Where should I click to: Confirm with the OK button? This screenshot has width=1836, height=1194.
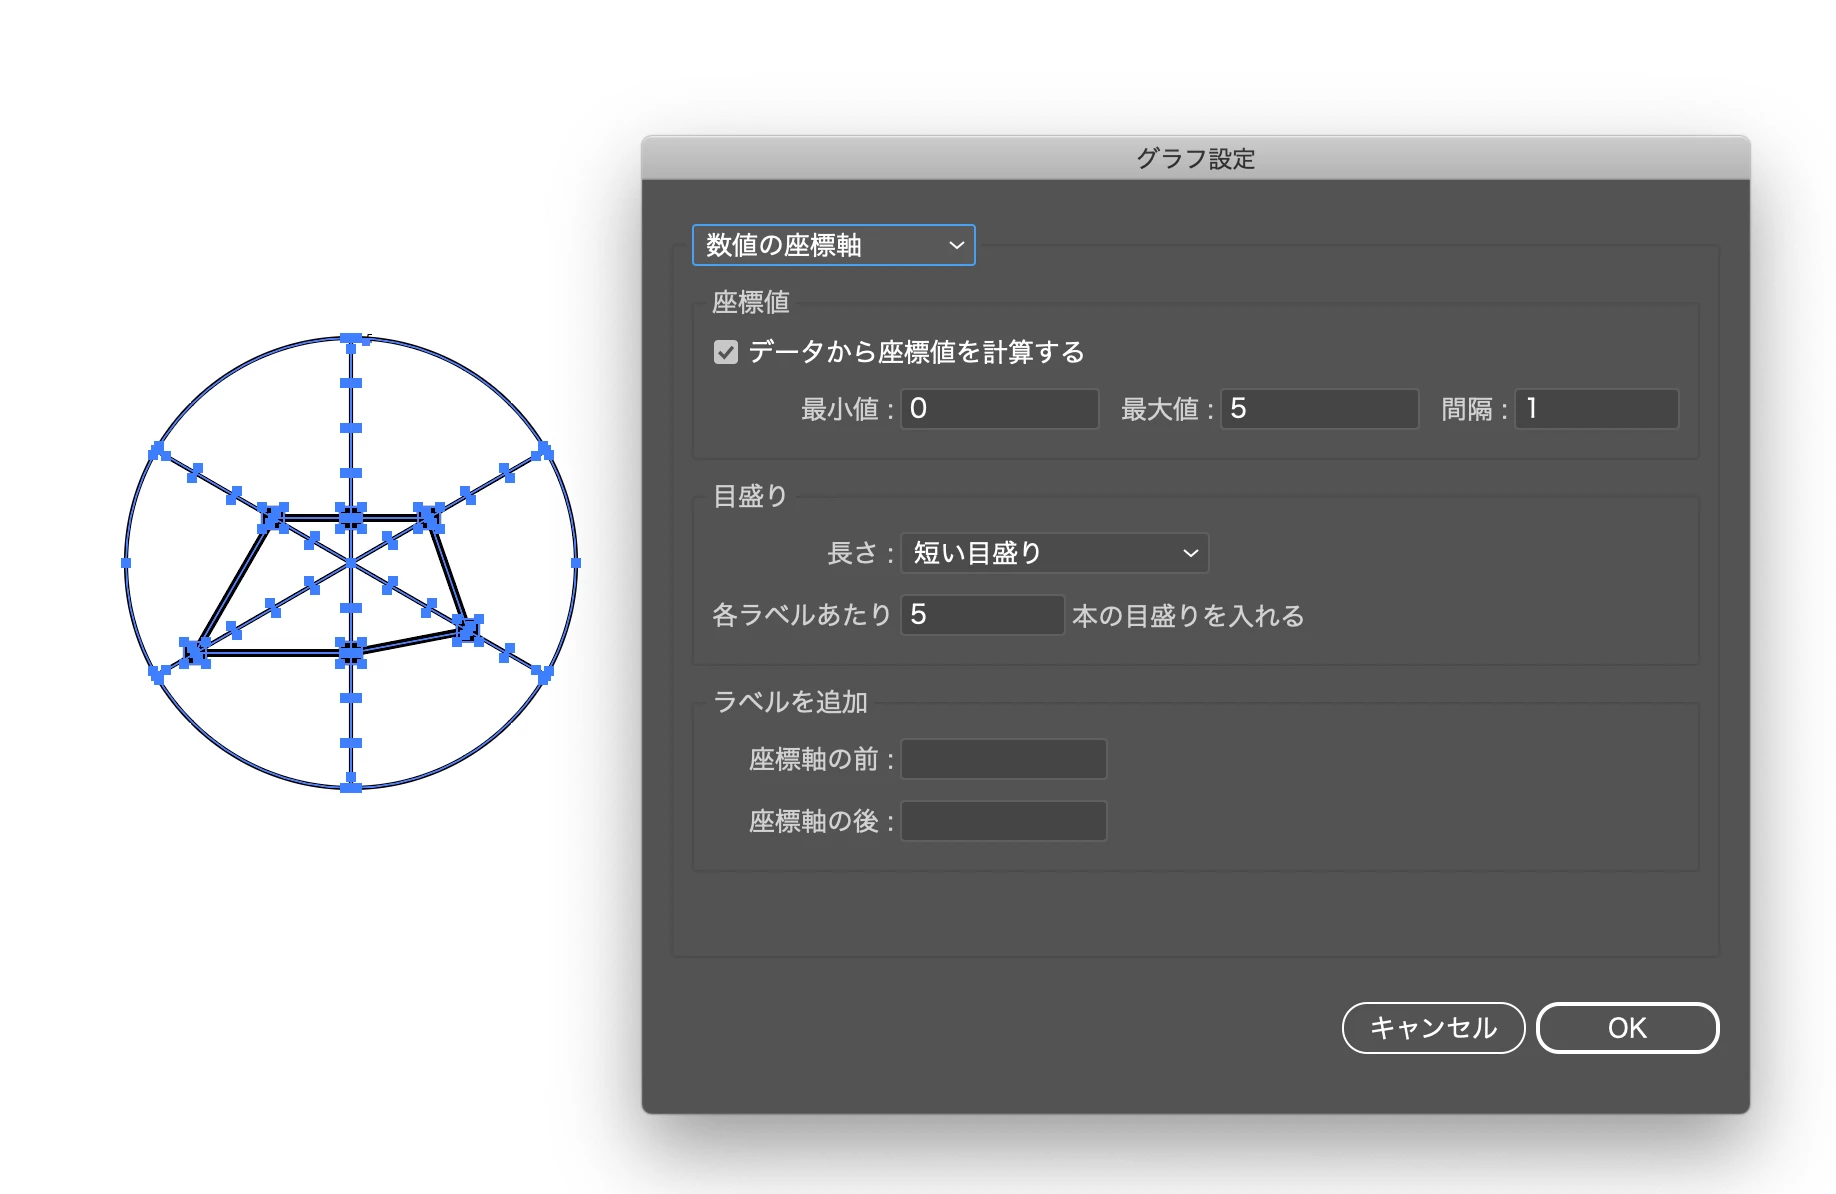[x=1627, y=1028]
